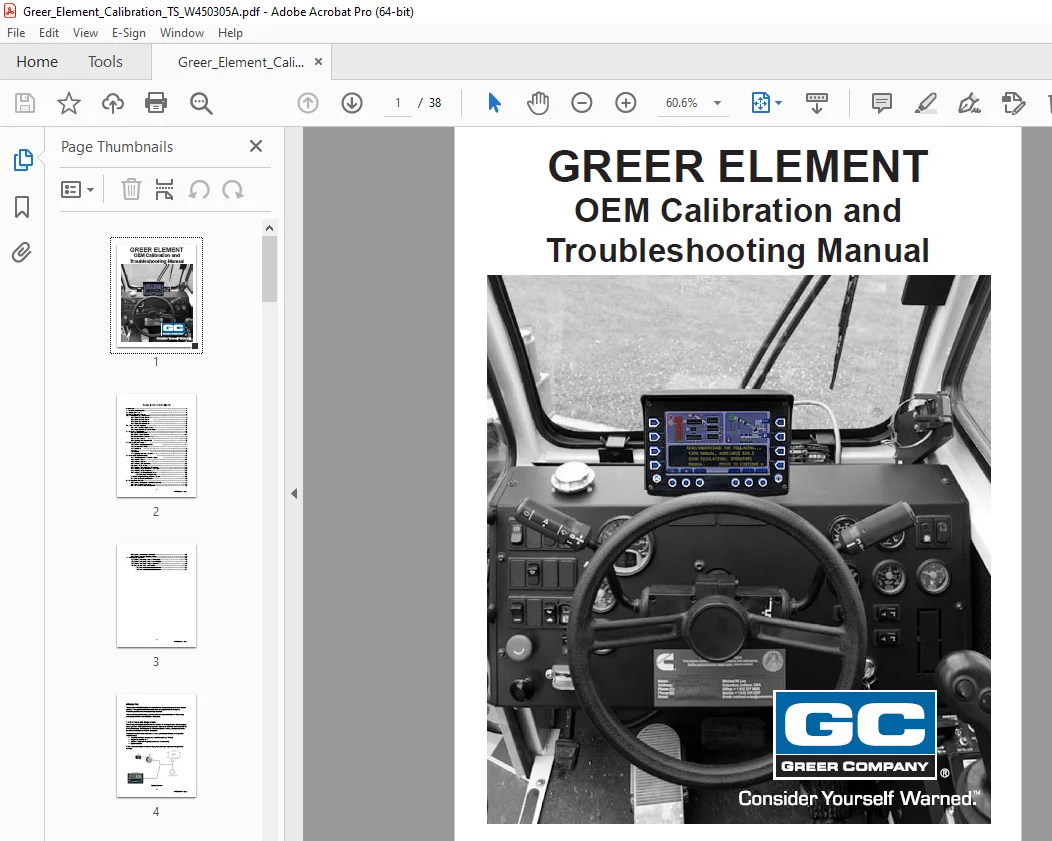Viewport: 1052px width, 841px height.
Task: Switch to the Tools tab
Action: (x=105, y=62)
